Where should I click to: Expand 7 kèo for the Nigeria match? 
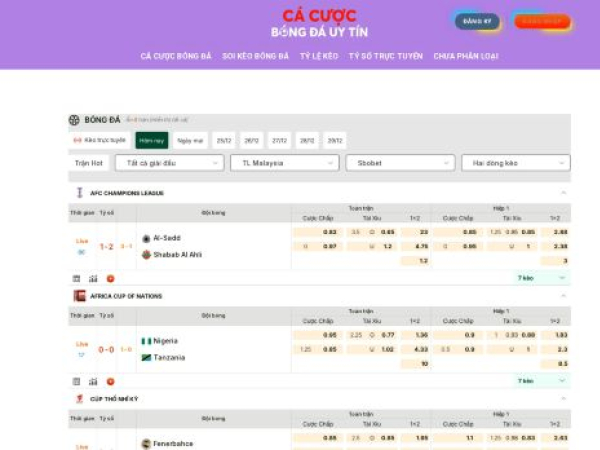(x=541, y=381)
